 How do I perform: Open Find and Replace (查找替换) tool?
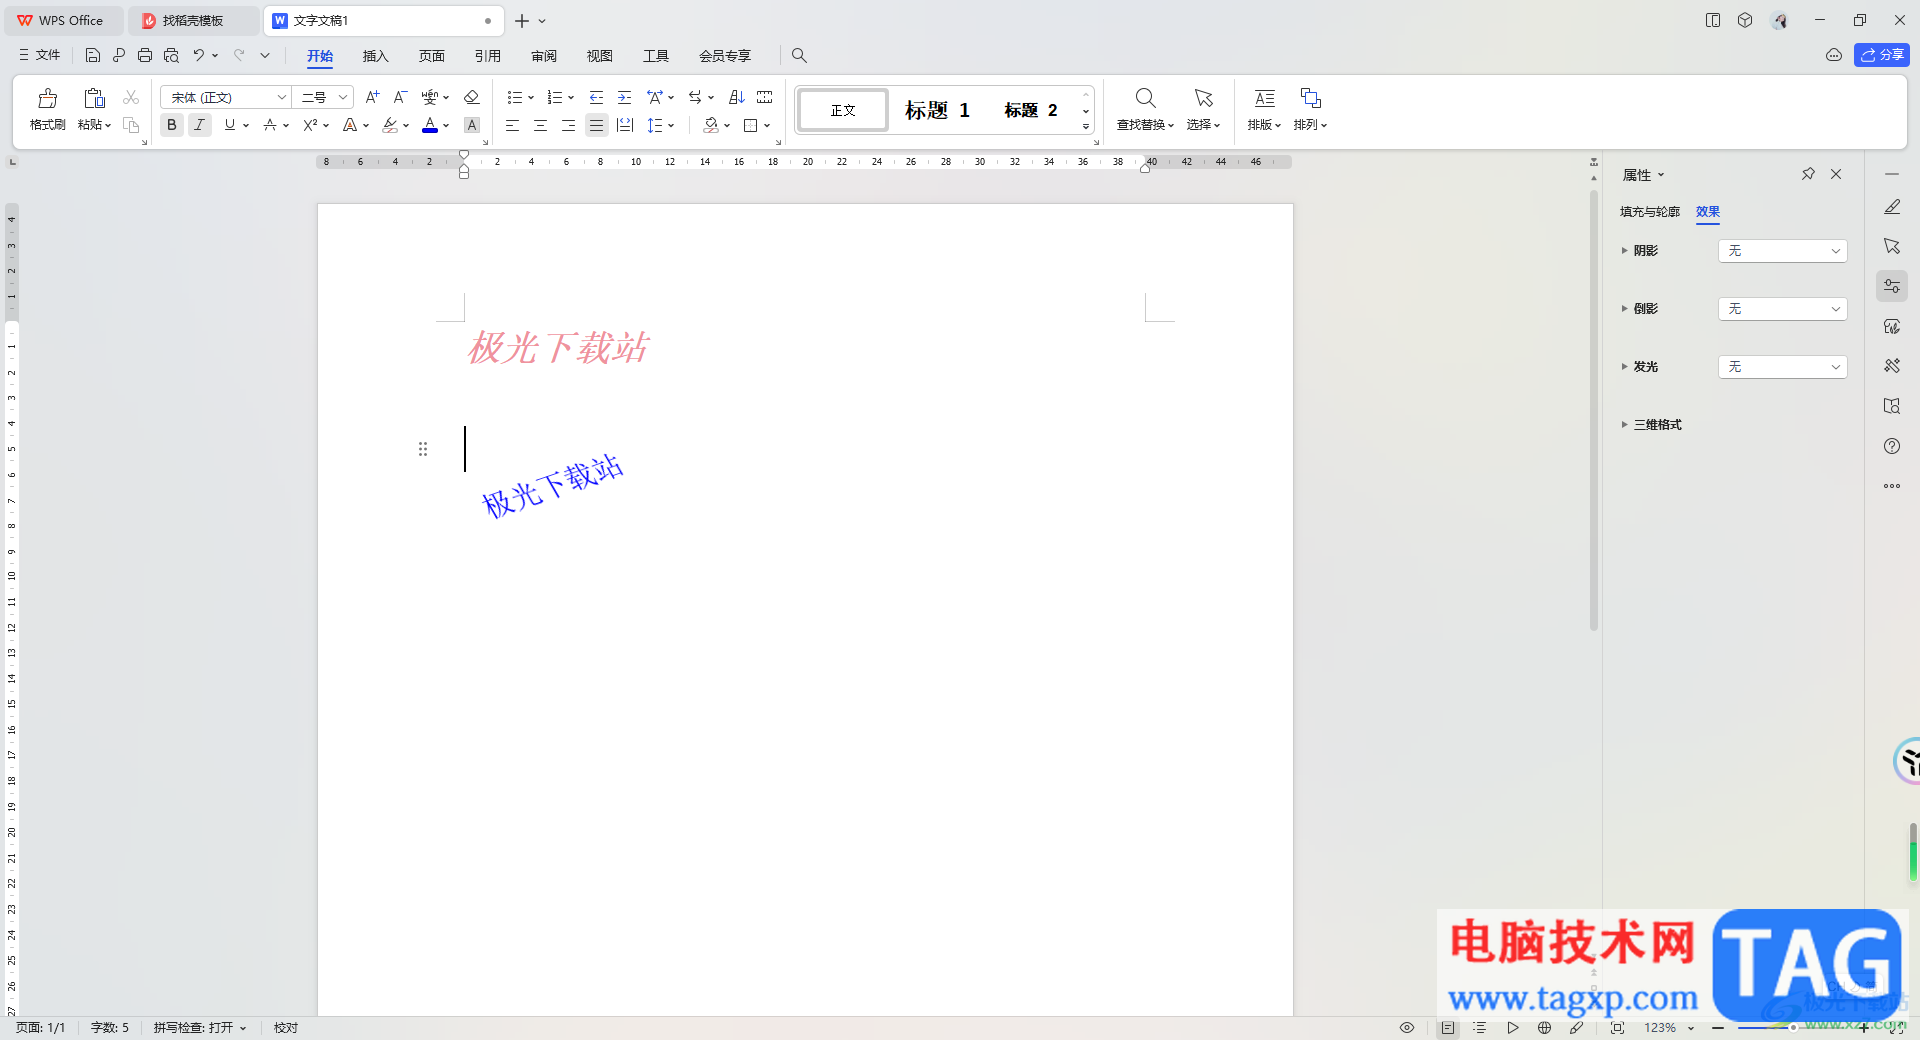[1145, 108]
